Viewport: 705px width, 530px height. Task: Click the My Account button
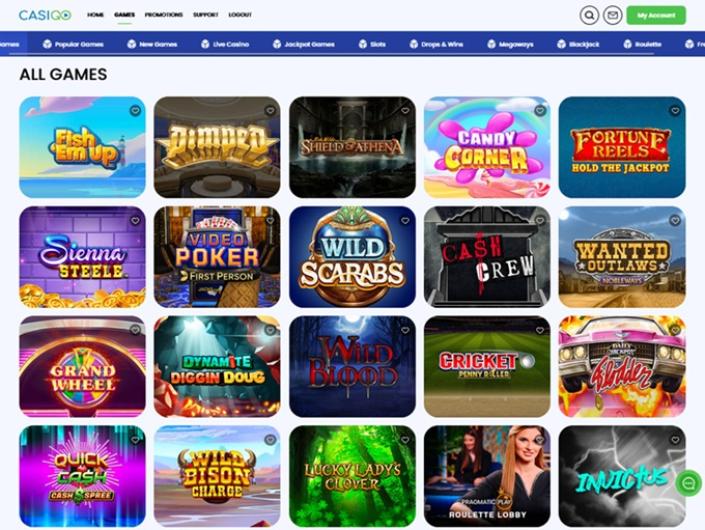pyautogui.click(x=656, y=15)
